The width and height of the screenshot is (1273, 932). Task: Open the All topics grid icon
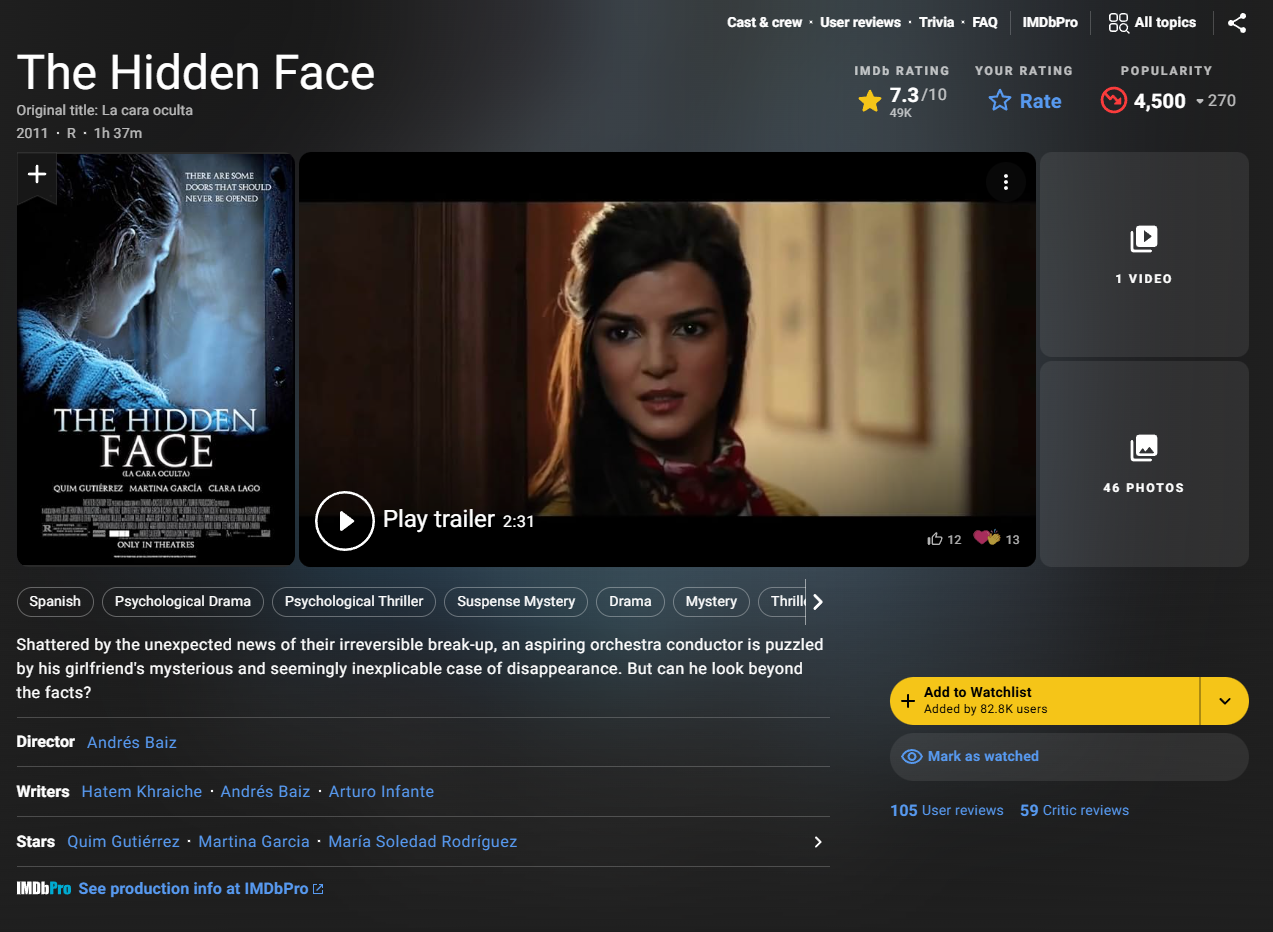(x=1118, y=23)
